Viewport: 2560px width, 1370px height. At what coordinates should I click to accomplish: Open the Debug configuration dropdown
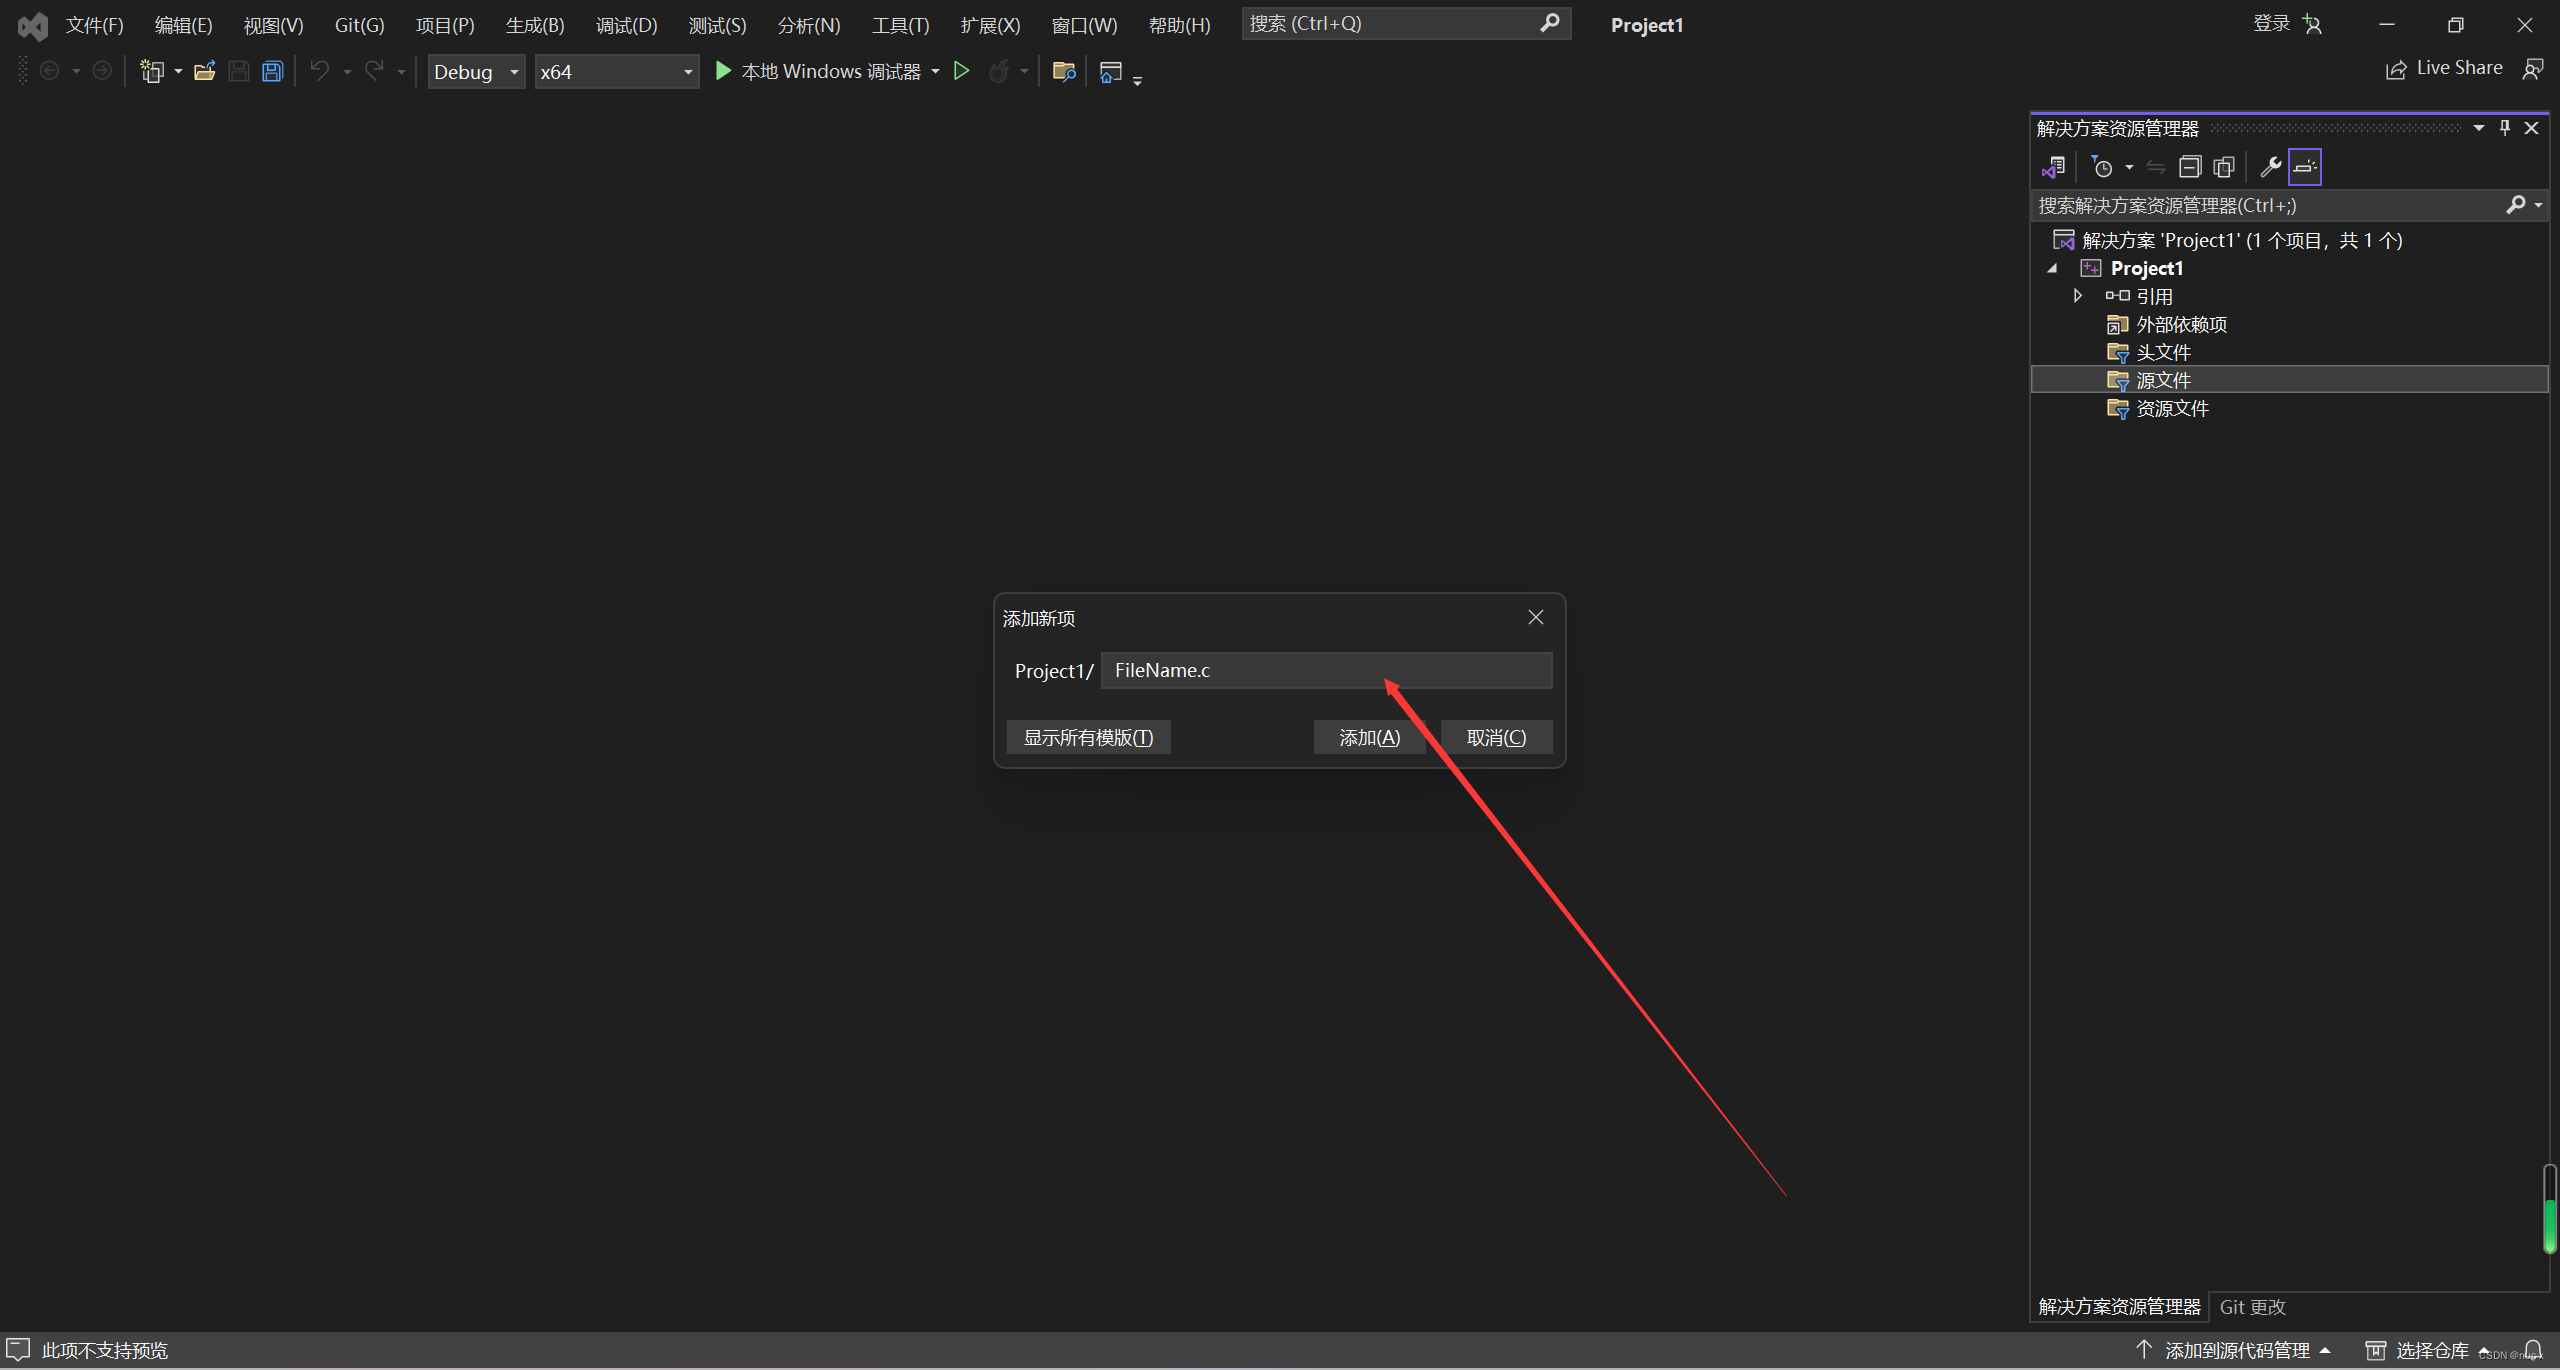(477, 72)
